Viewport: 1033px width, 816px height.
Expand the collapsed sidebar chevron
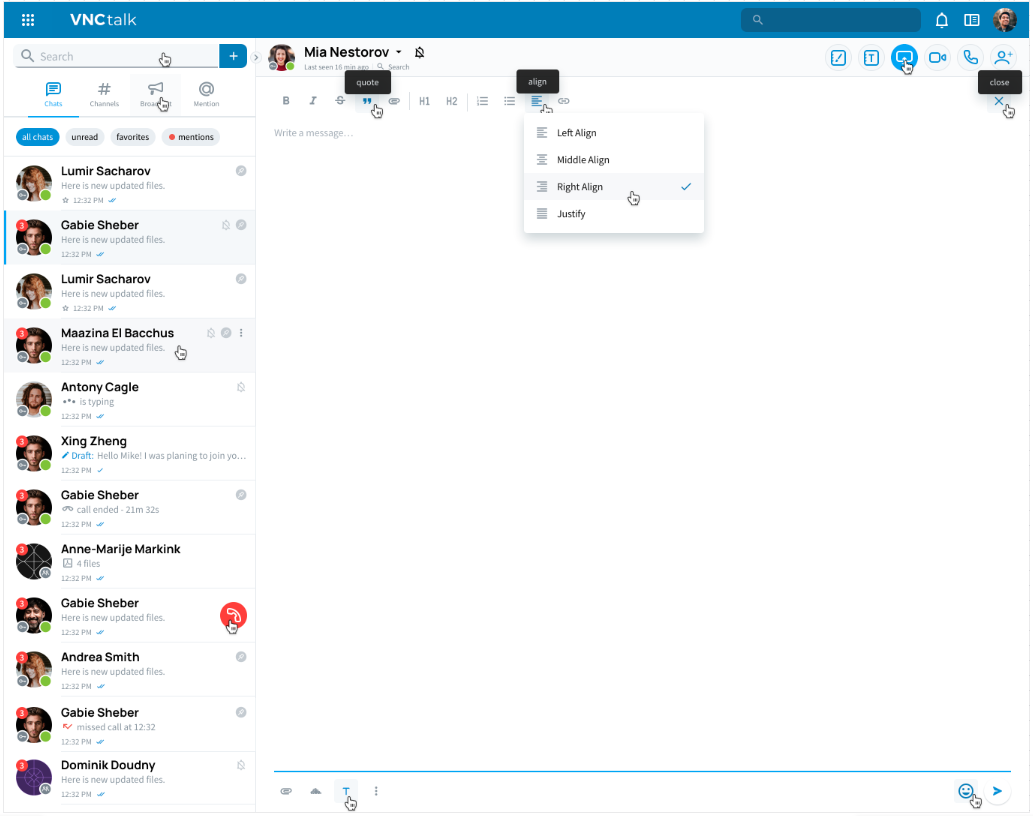pyautogui.click(x=256, y=57)
